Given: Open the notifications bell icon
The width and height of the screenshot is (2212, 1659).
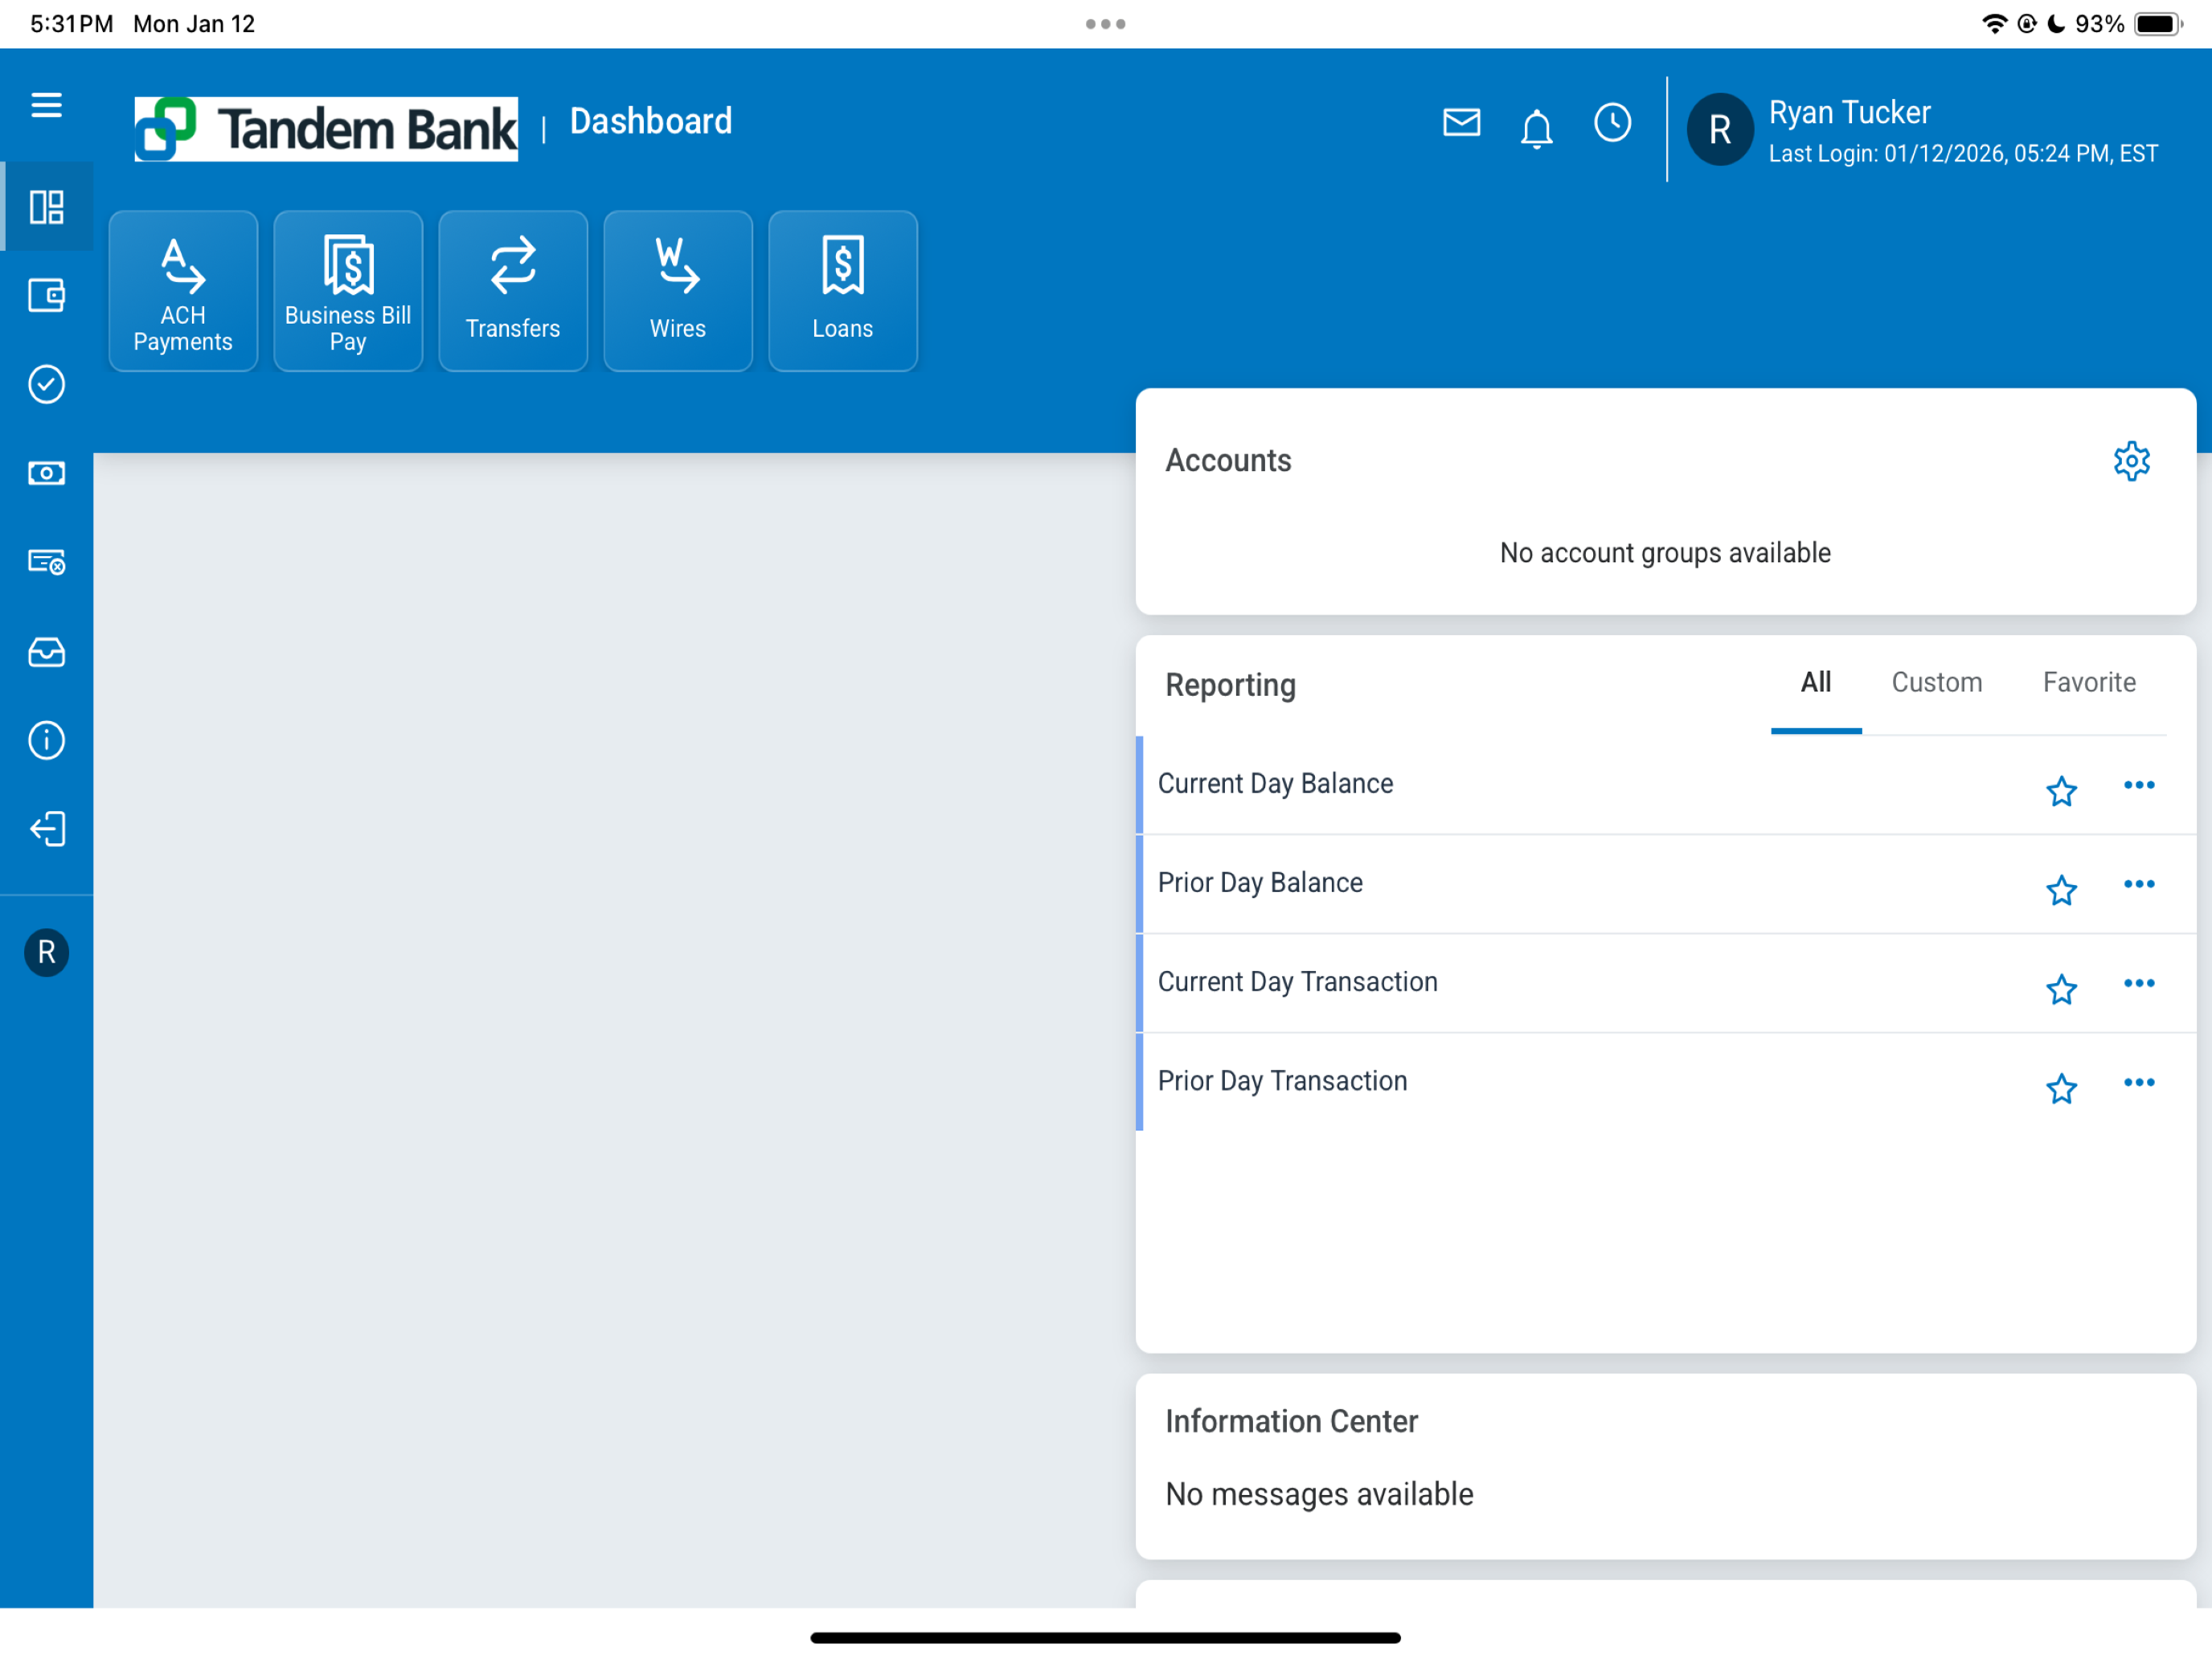Looking at the screenshot, I should click(1536, 127).
